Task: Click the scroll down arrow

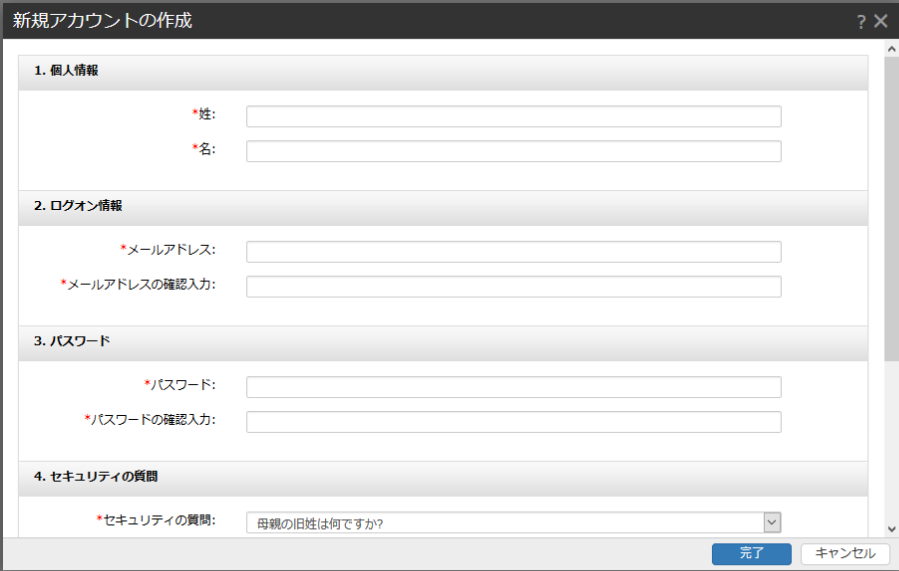Action: click(891, 529)
